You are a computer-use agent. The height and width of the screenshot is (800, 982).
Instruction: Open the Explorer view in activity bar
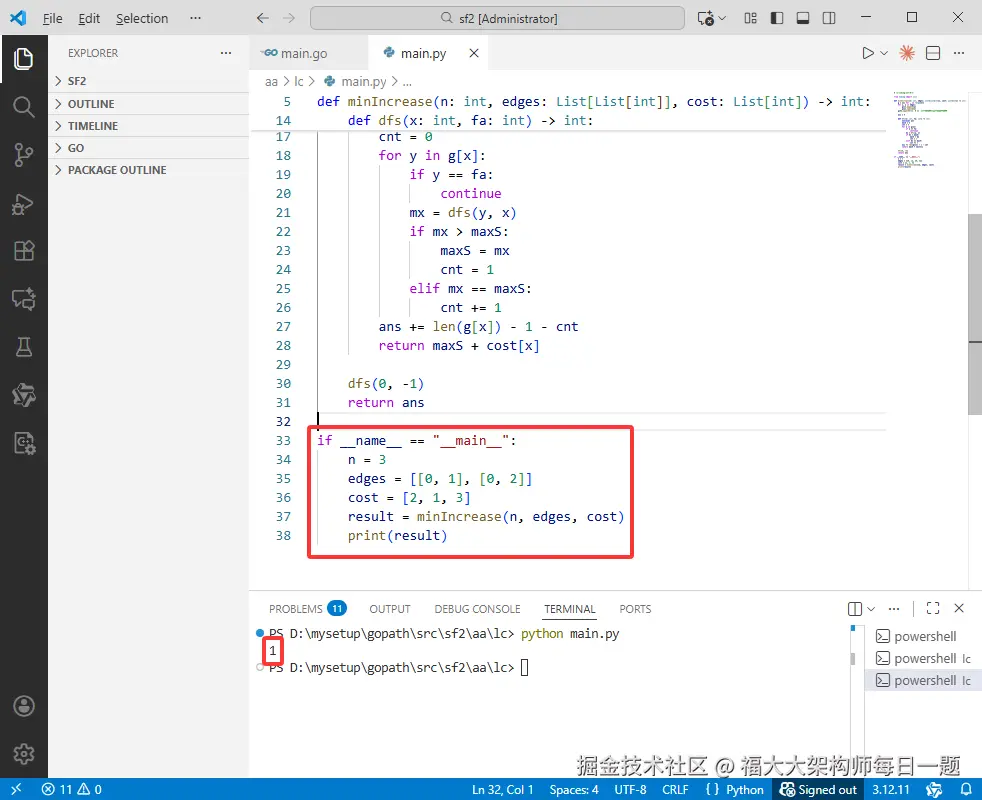click(24, 59)
